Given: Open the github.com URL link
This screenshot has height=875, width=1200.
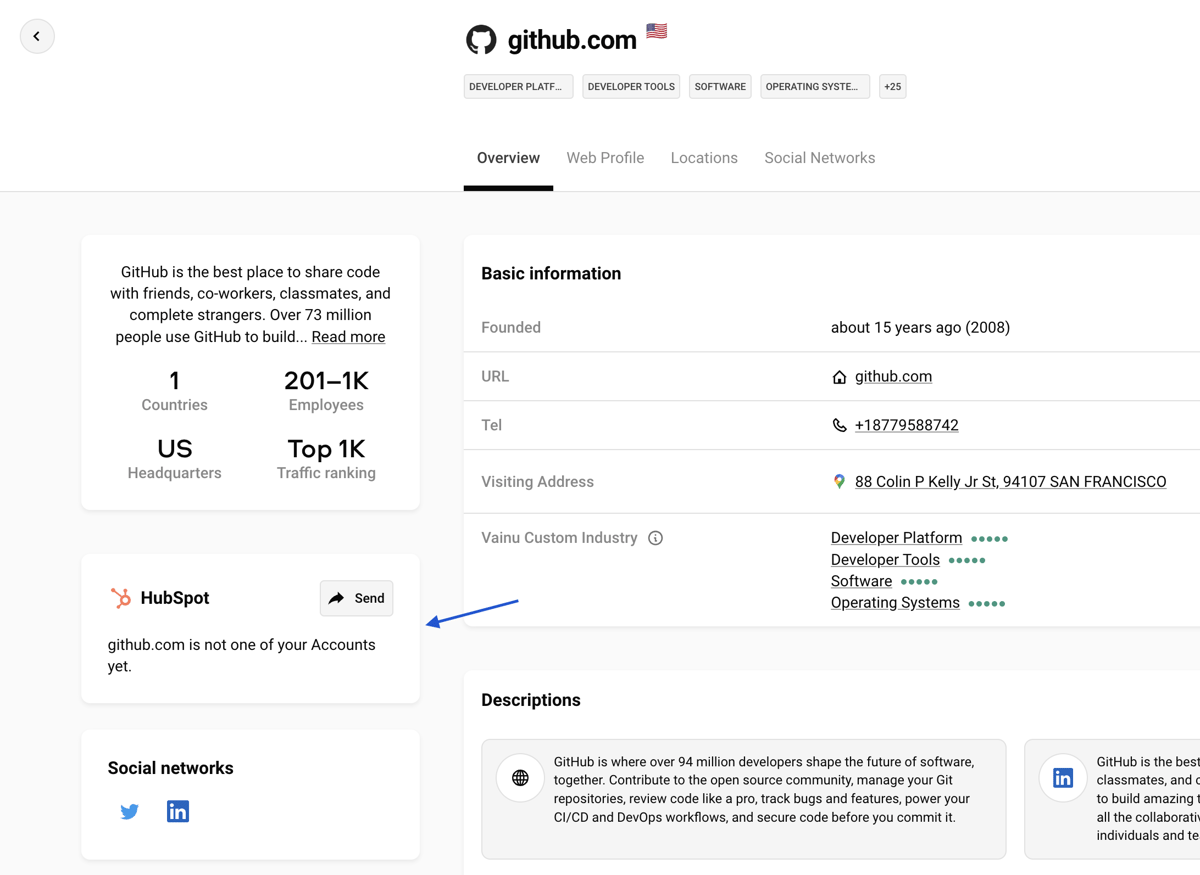Looking at the screenshot, I should [x=893, y=377].
